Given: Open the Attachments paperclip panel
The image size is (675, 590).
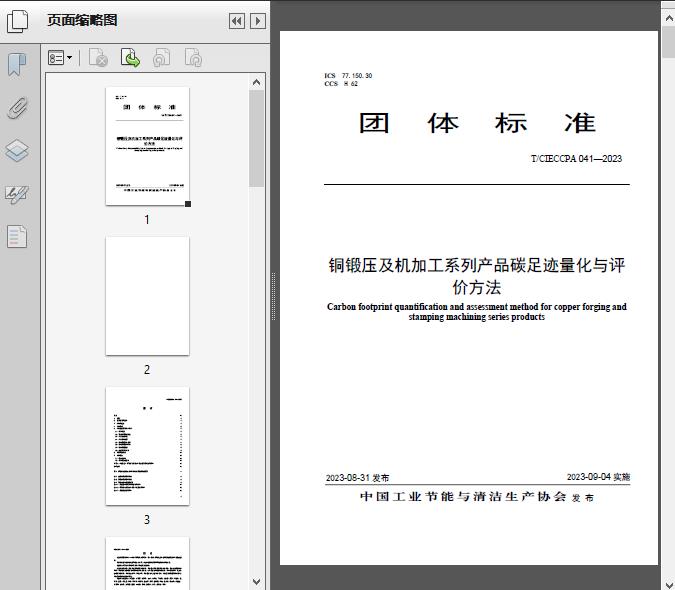Looking at the screenshot, I should [17, 108].
